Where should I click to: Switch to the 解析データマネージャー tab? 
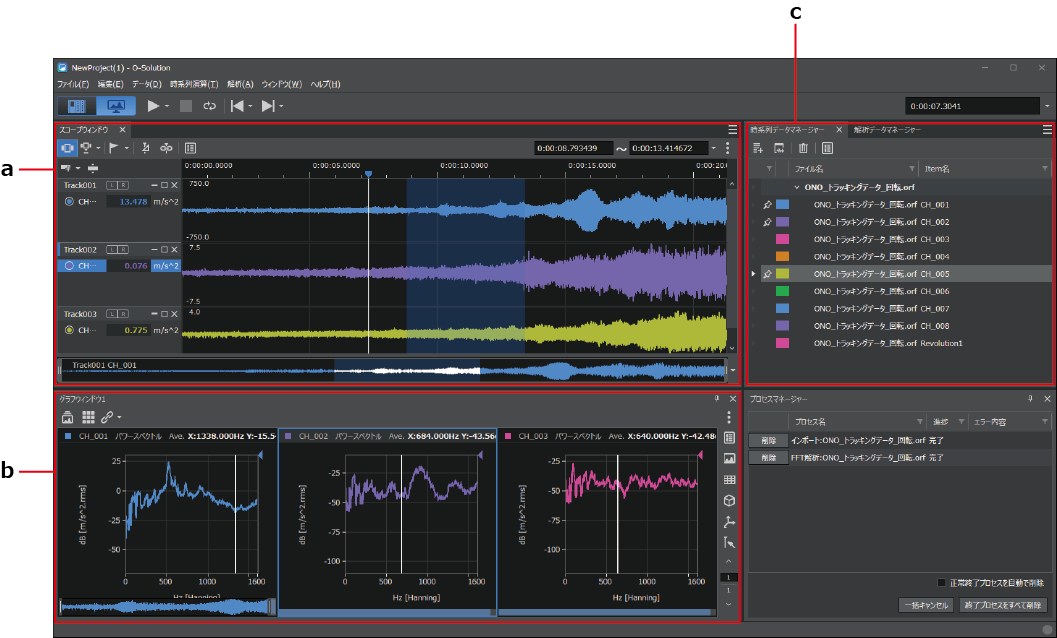[887, 130]
